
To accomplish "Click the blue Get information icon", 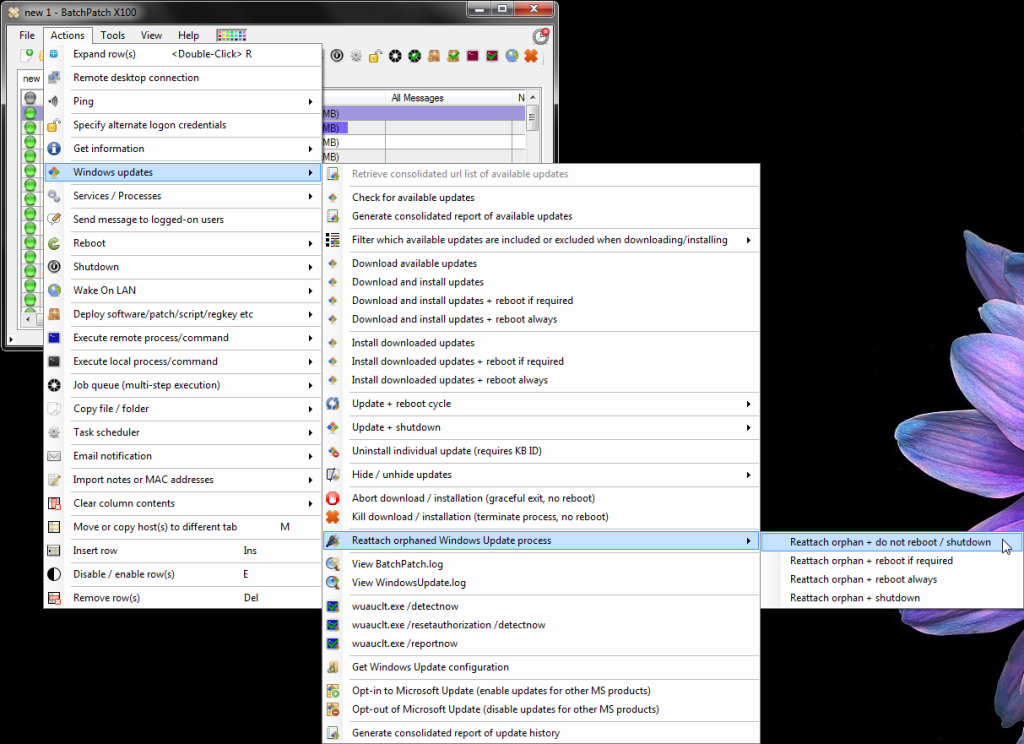I will coord(54,148).
